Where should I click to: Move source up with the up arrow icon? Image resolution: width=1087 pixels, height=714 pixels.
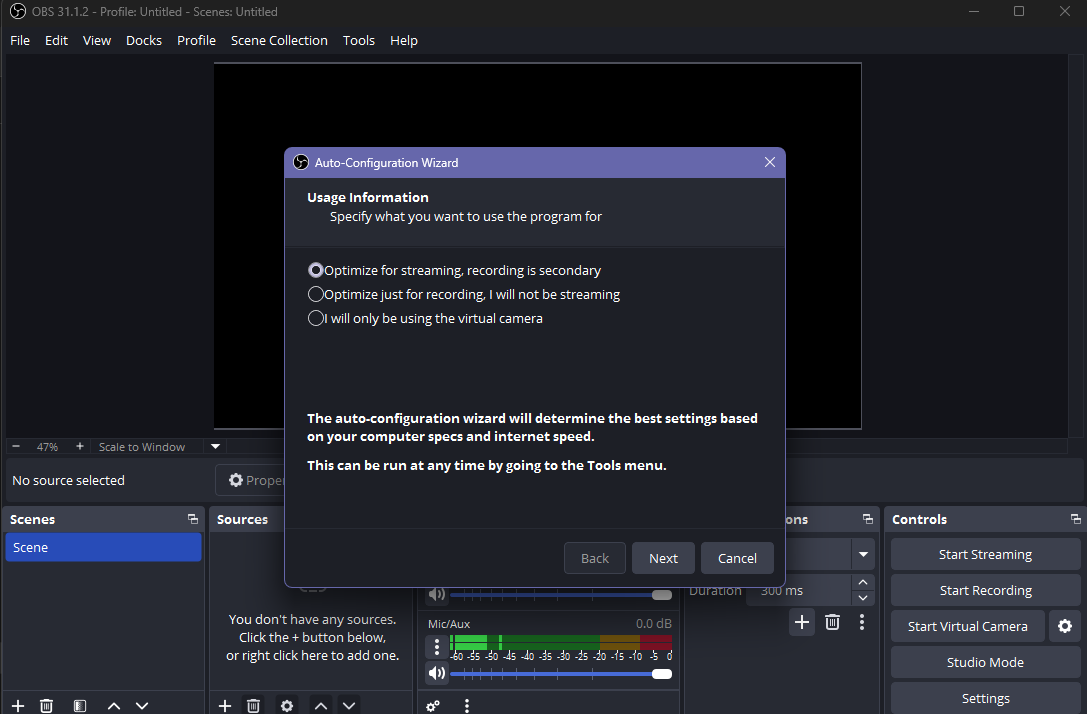point(320,705)
